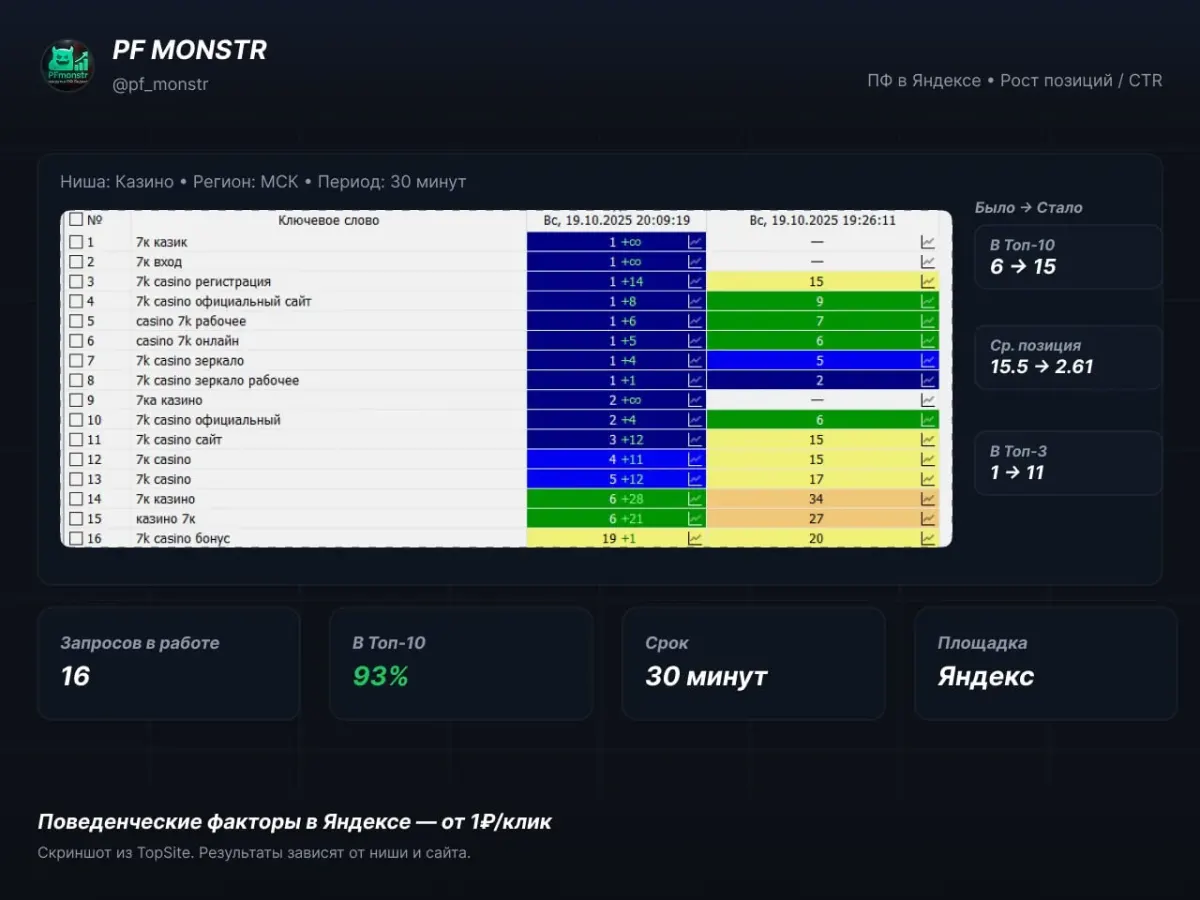Screen dimensions: 1200x900
Task: Open 20:09:19 chart icon in row 7 "7k casino зеркало"
Action: [695, 361]
